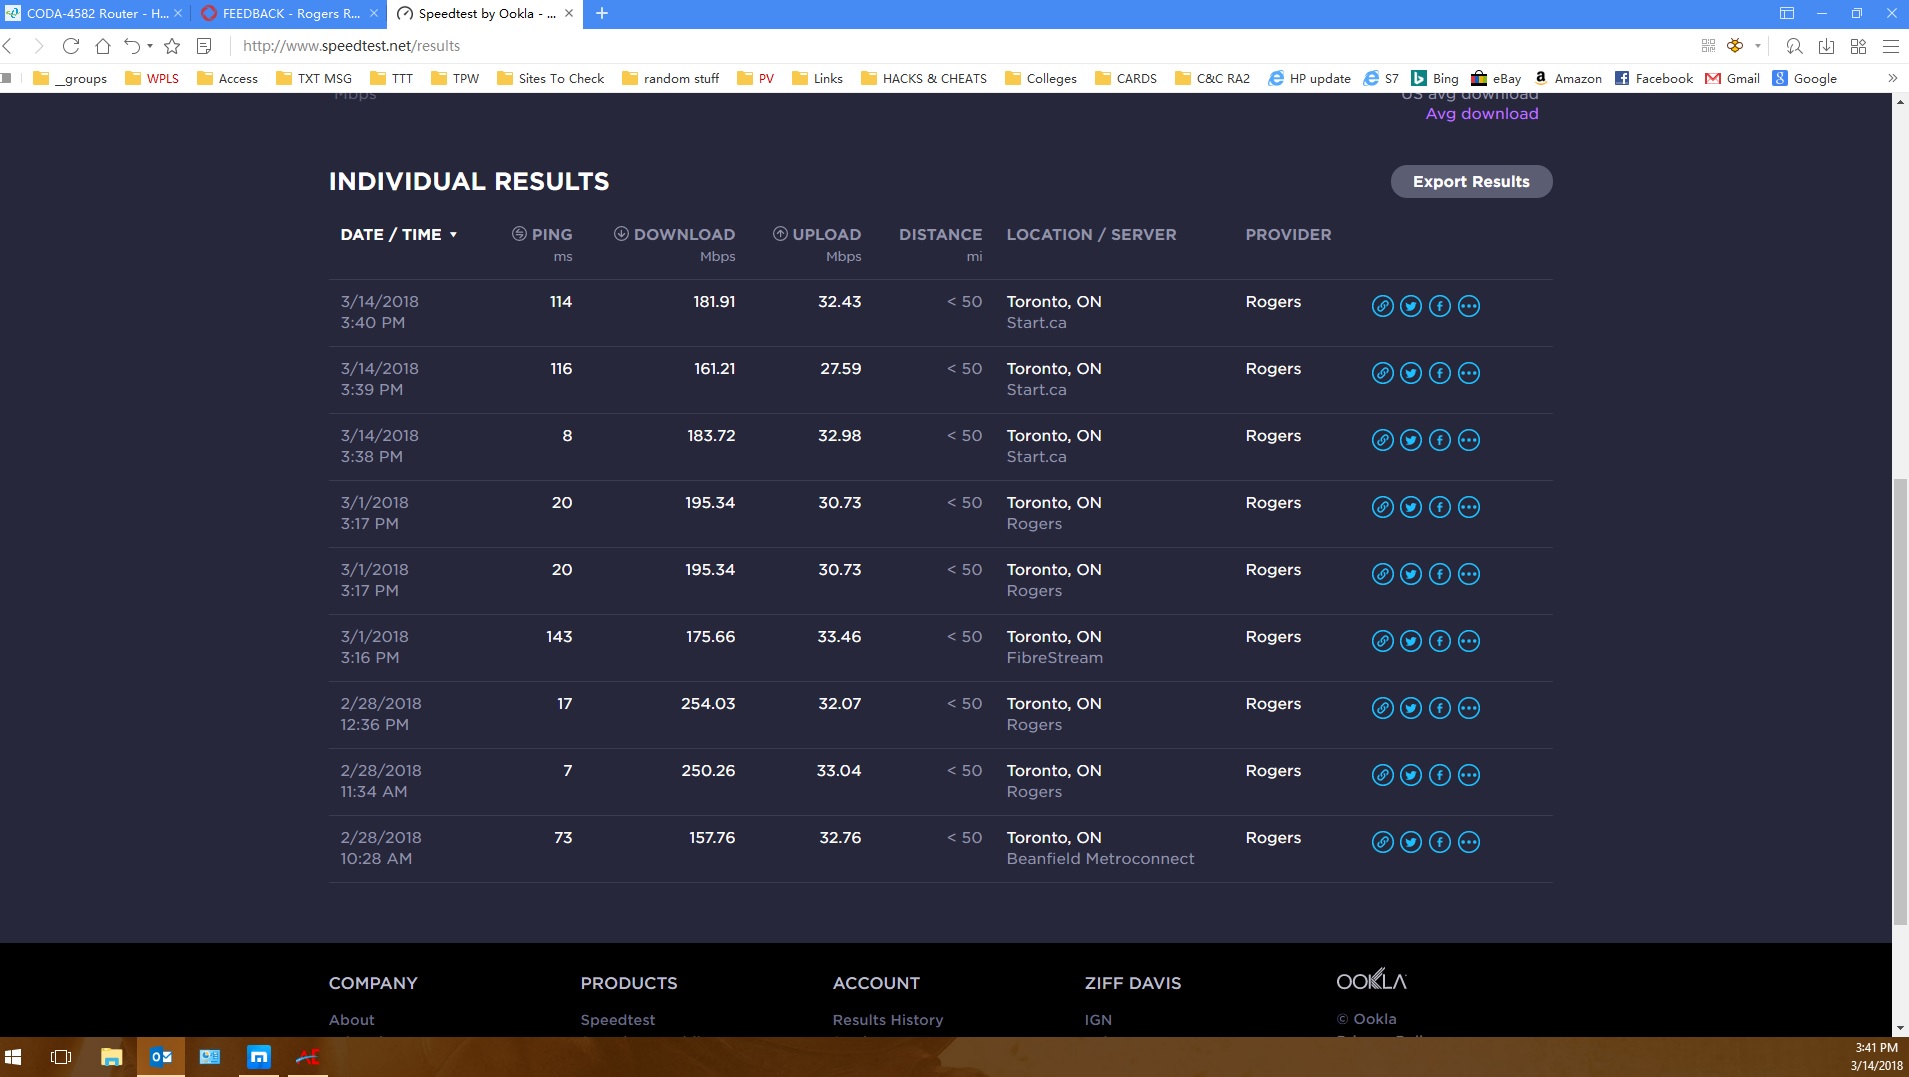Image resolution: width=1909 pixels, height=1077 pixels.
Task: Share 3:40 PM result on Facebook
Action: coord(1440,306)
